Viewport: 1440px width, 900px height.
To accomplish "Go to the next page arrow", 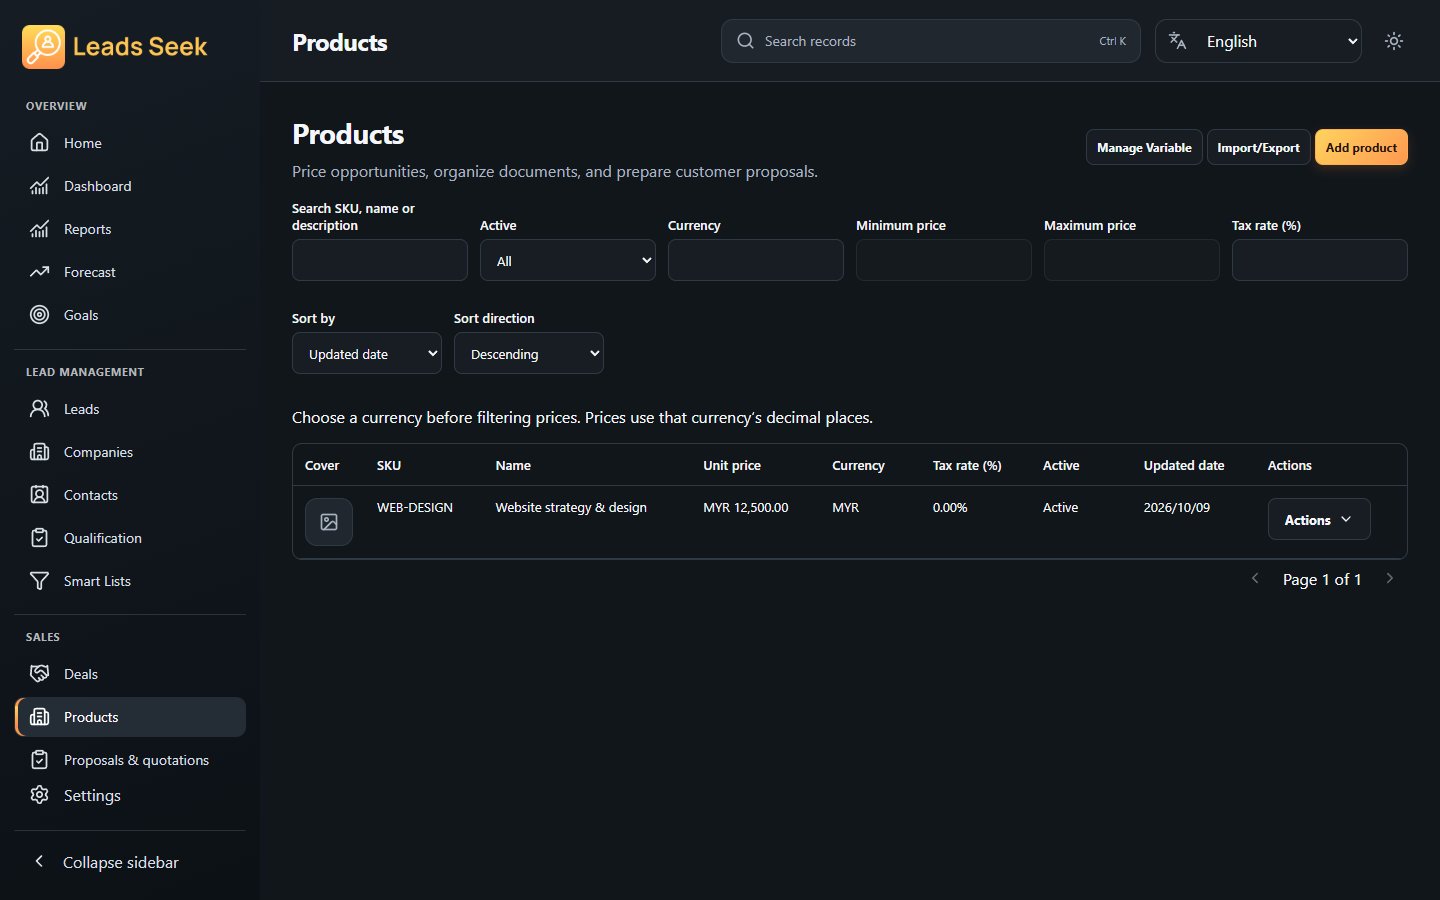I will click(1390, 579).
